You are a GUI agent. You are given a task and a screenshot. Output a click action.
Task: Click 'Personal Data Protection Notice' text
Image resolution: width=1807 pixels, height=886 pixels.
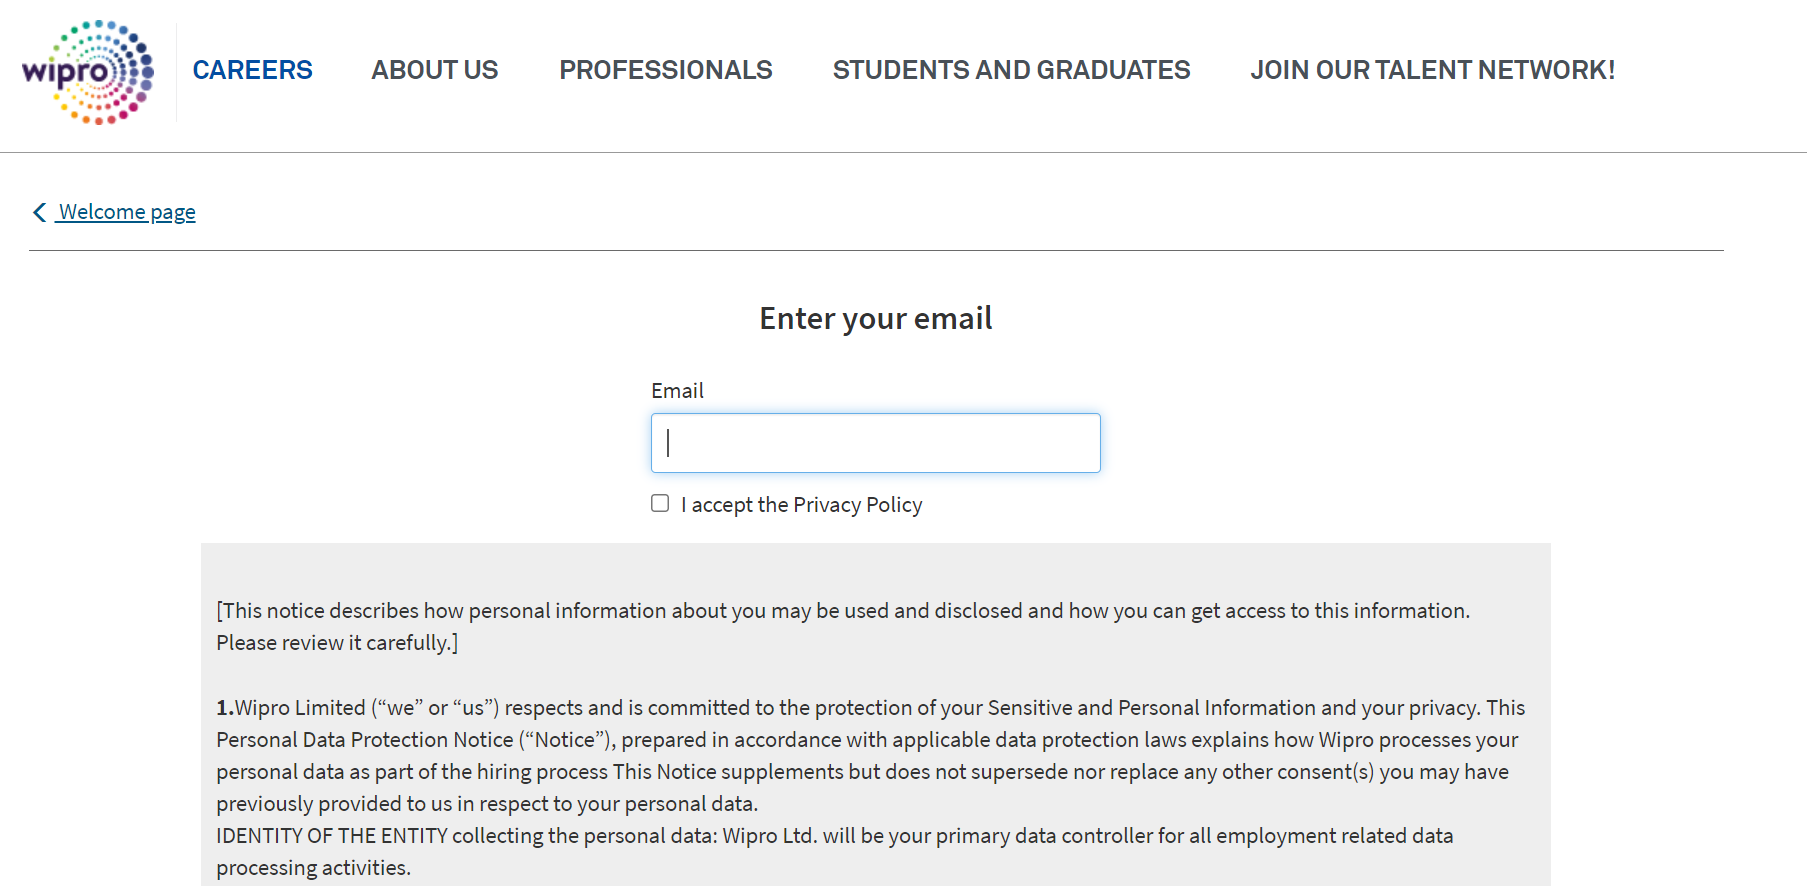coord(365,740)
